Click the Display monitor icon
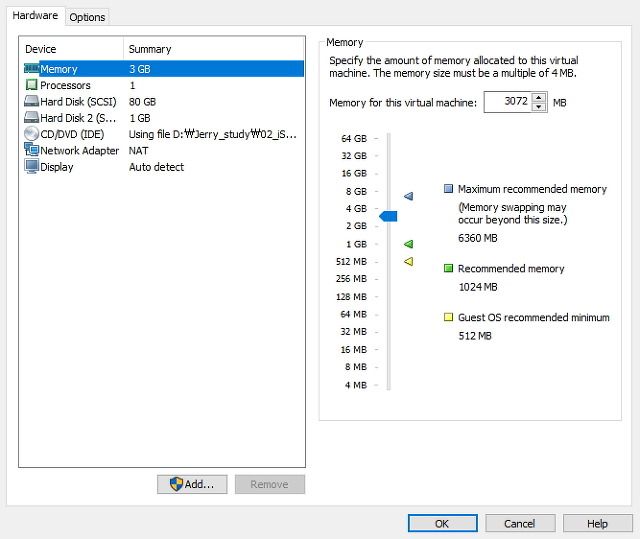The width and height of the screenshot is (640, 539). click(x=31, y=166)
